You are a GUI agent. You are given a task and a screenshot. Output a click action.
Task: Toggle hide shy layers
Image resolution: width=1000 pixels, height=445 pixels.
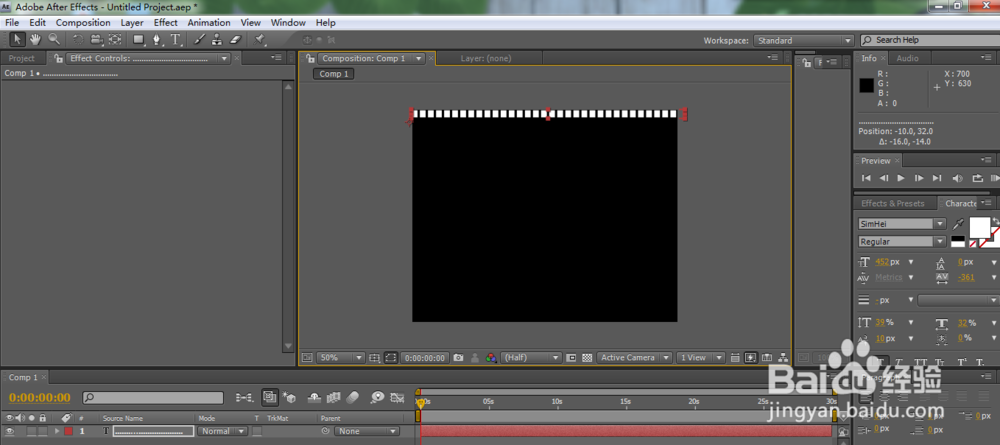(314, 398)
